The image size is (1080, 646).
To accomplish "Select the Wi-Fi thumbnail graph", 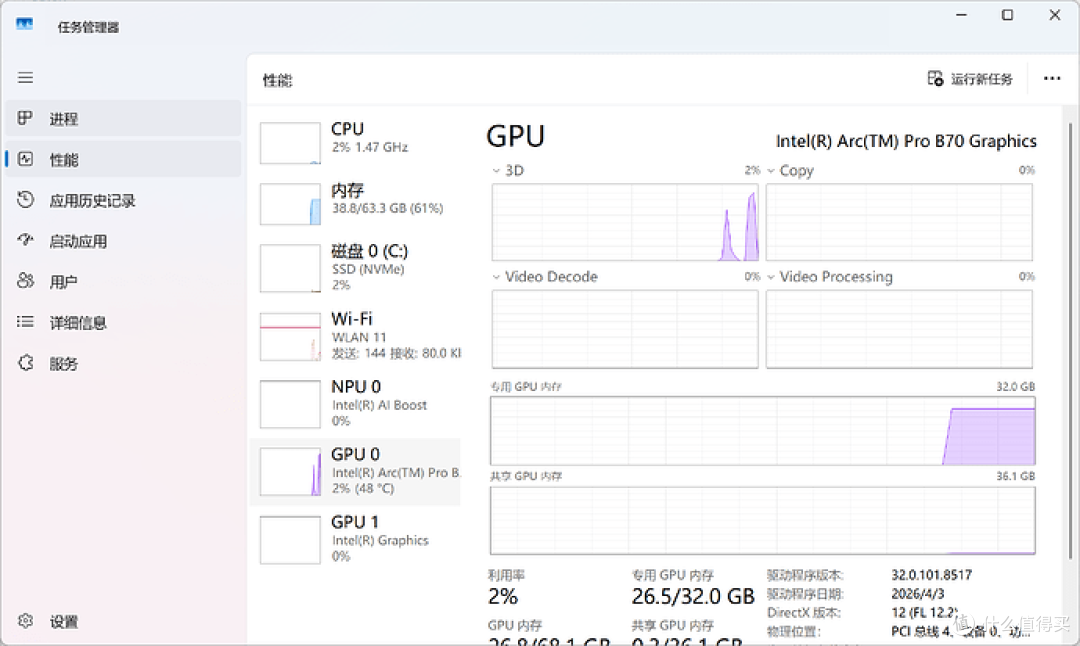I will tap(290, 337).
